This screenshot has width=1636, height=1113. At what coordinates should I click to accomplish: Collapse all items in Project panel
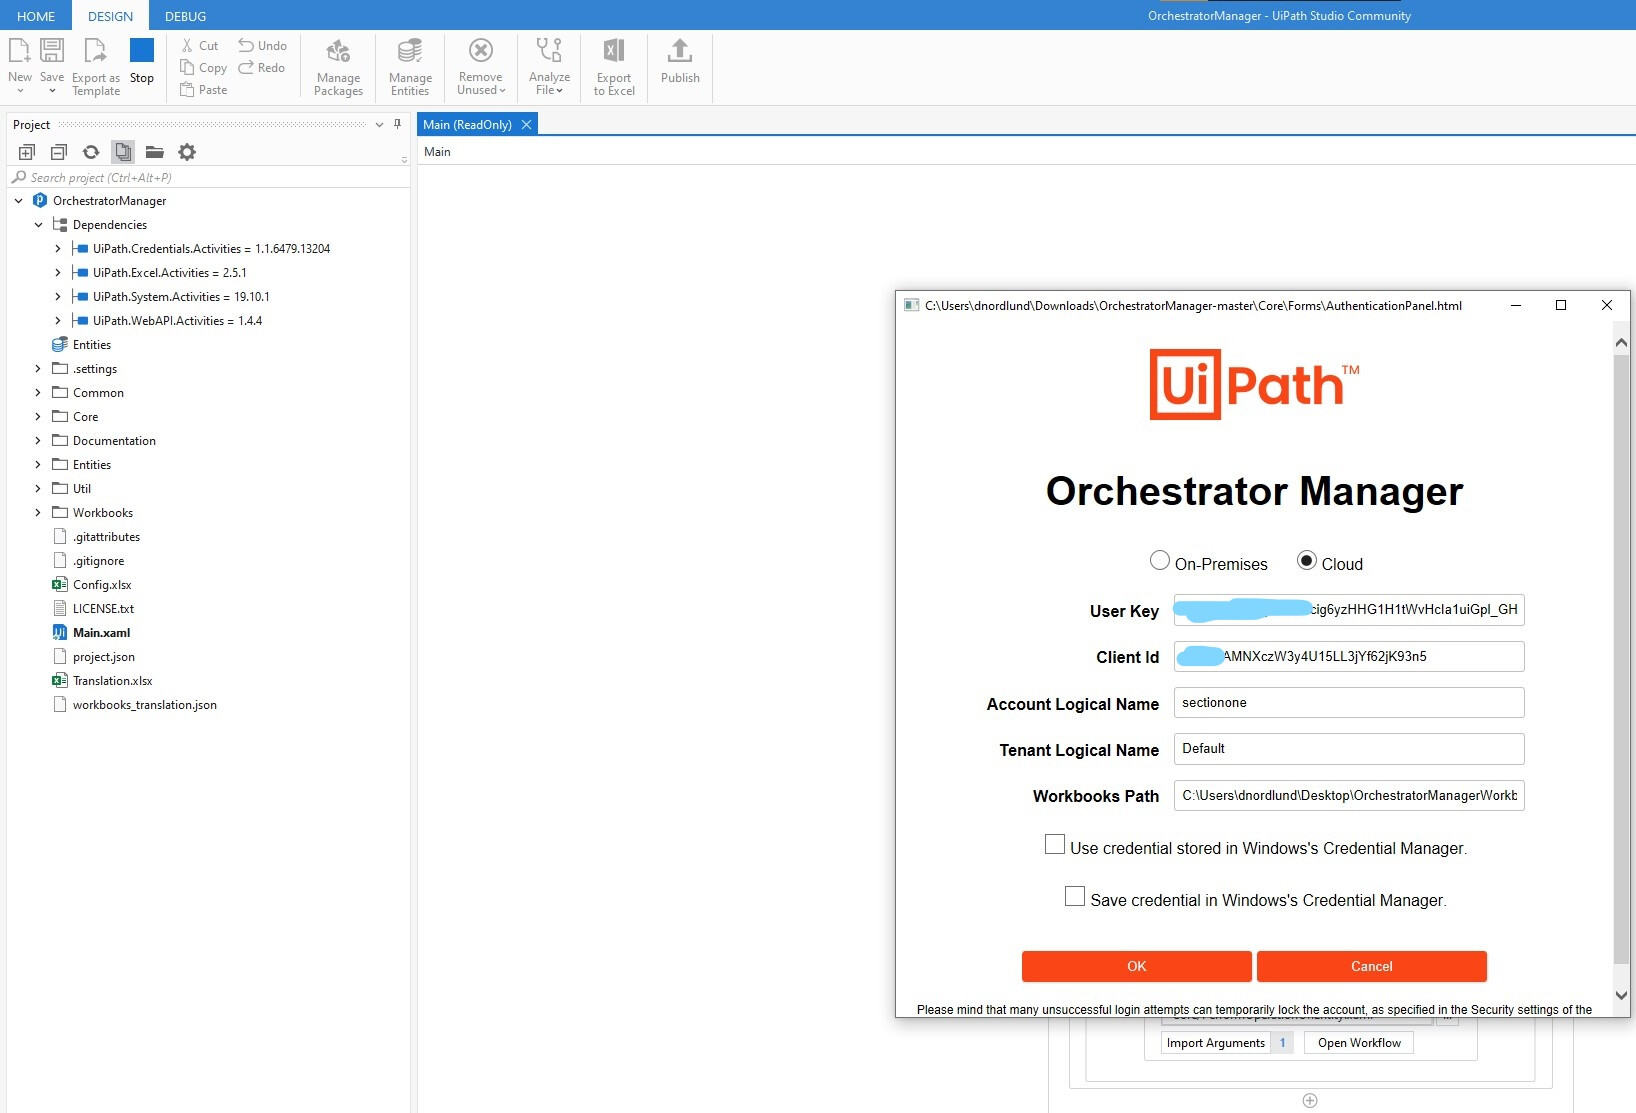59,152
